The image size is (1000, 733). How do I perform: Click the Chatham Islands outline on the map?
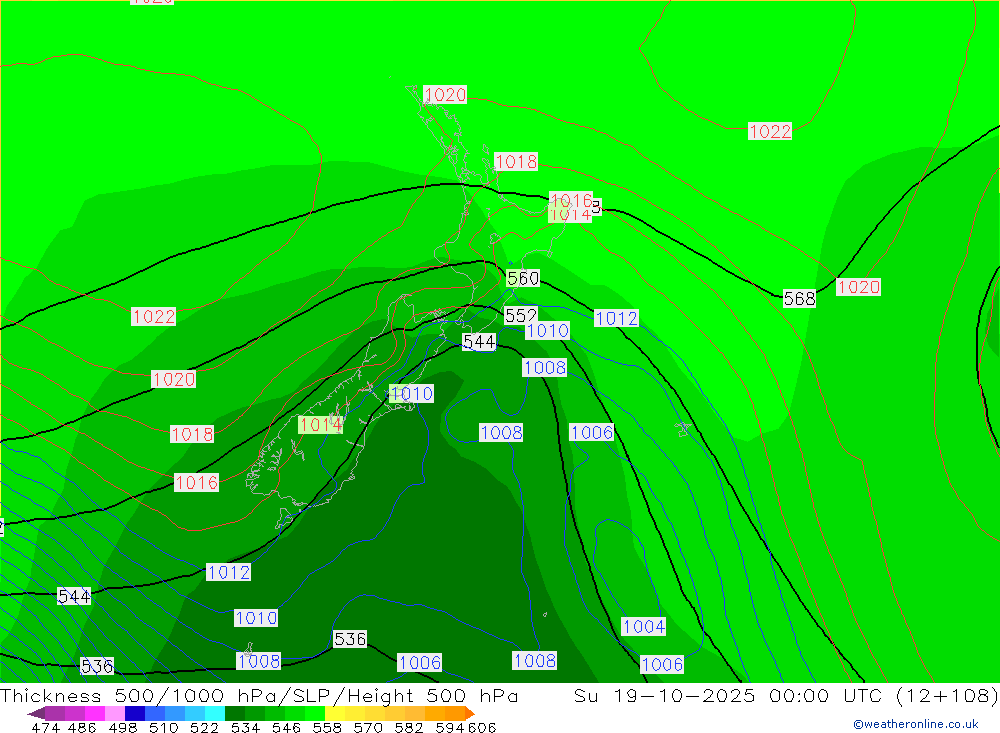684,429
